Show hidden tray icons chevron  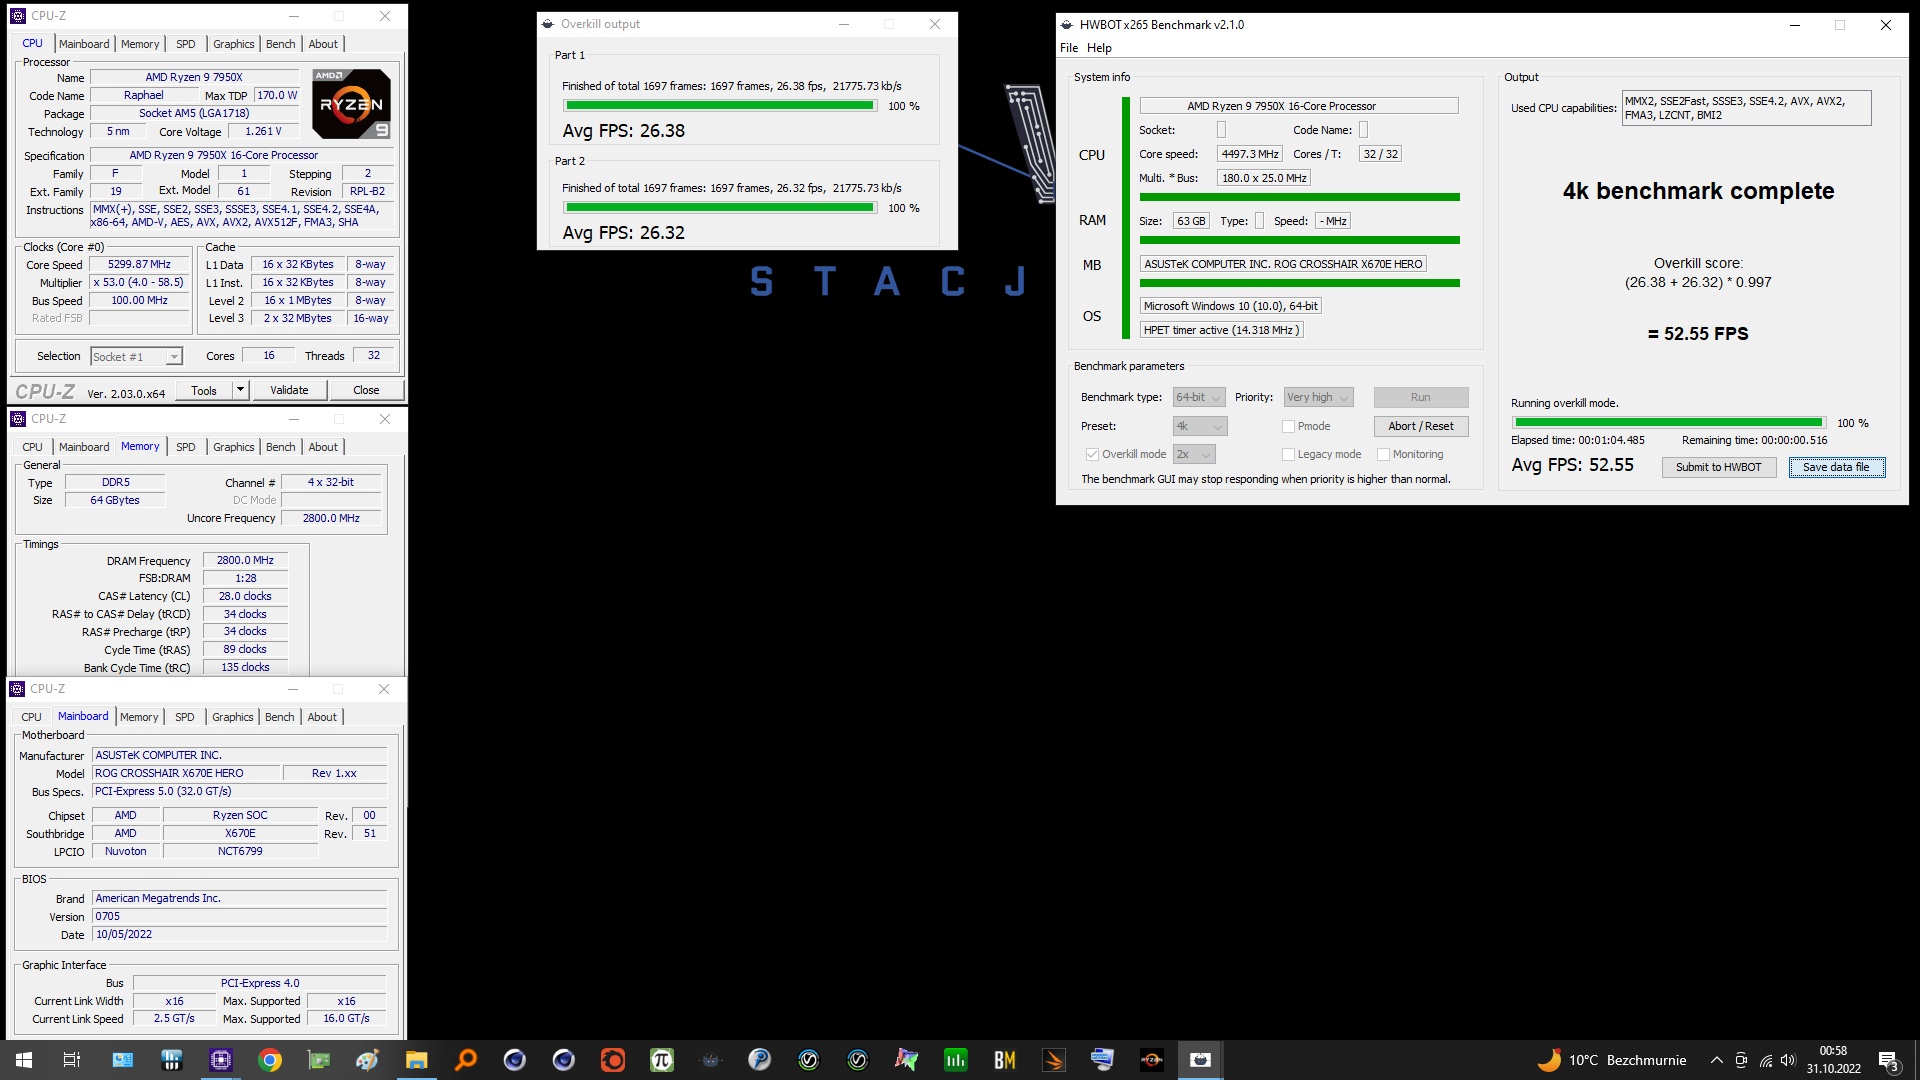[x=1716, y=1060]
